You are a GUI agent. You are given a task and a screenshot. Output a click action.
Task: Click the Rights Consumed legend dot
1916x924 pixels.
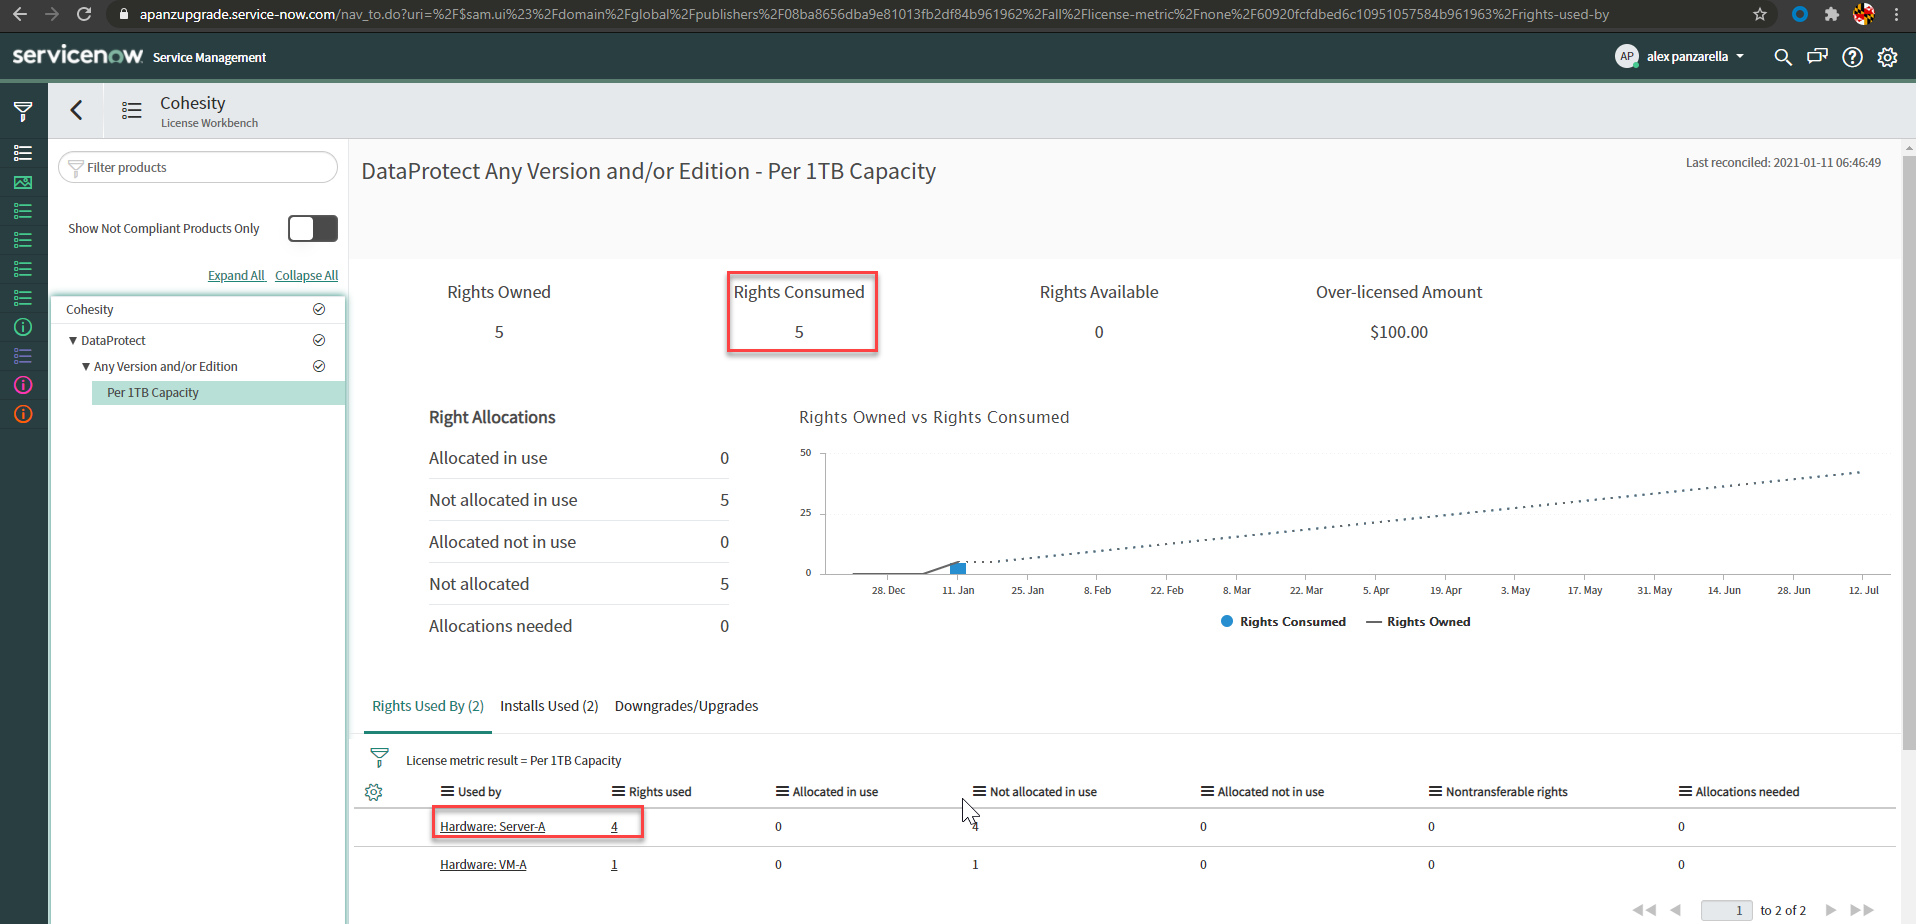[1228, 621]
